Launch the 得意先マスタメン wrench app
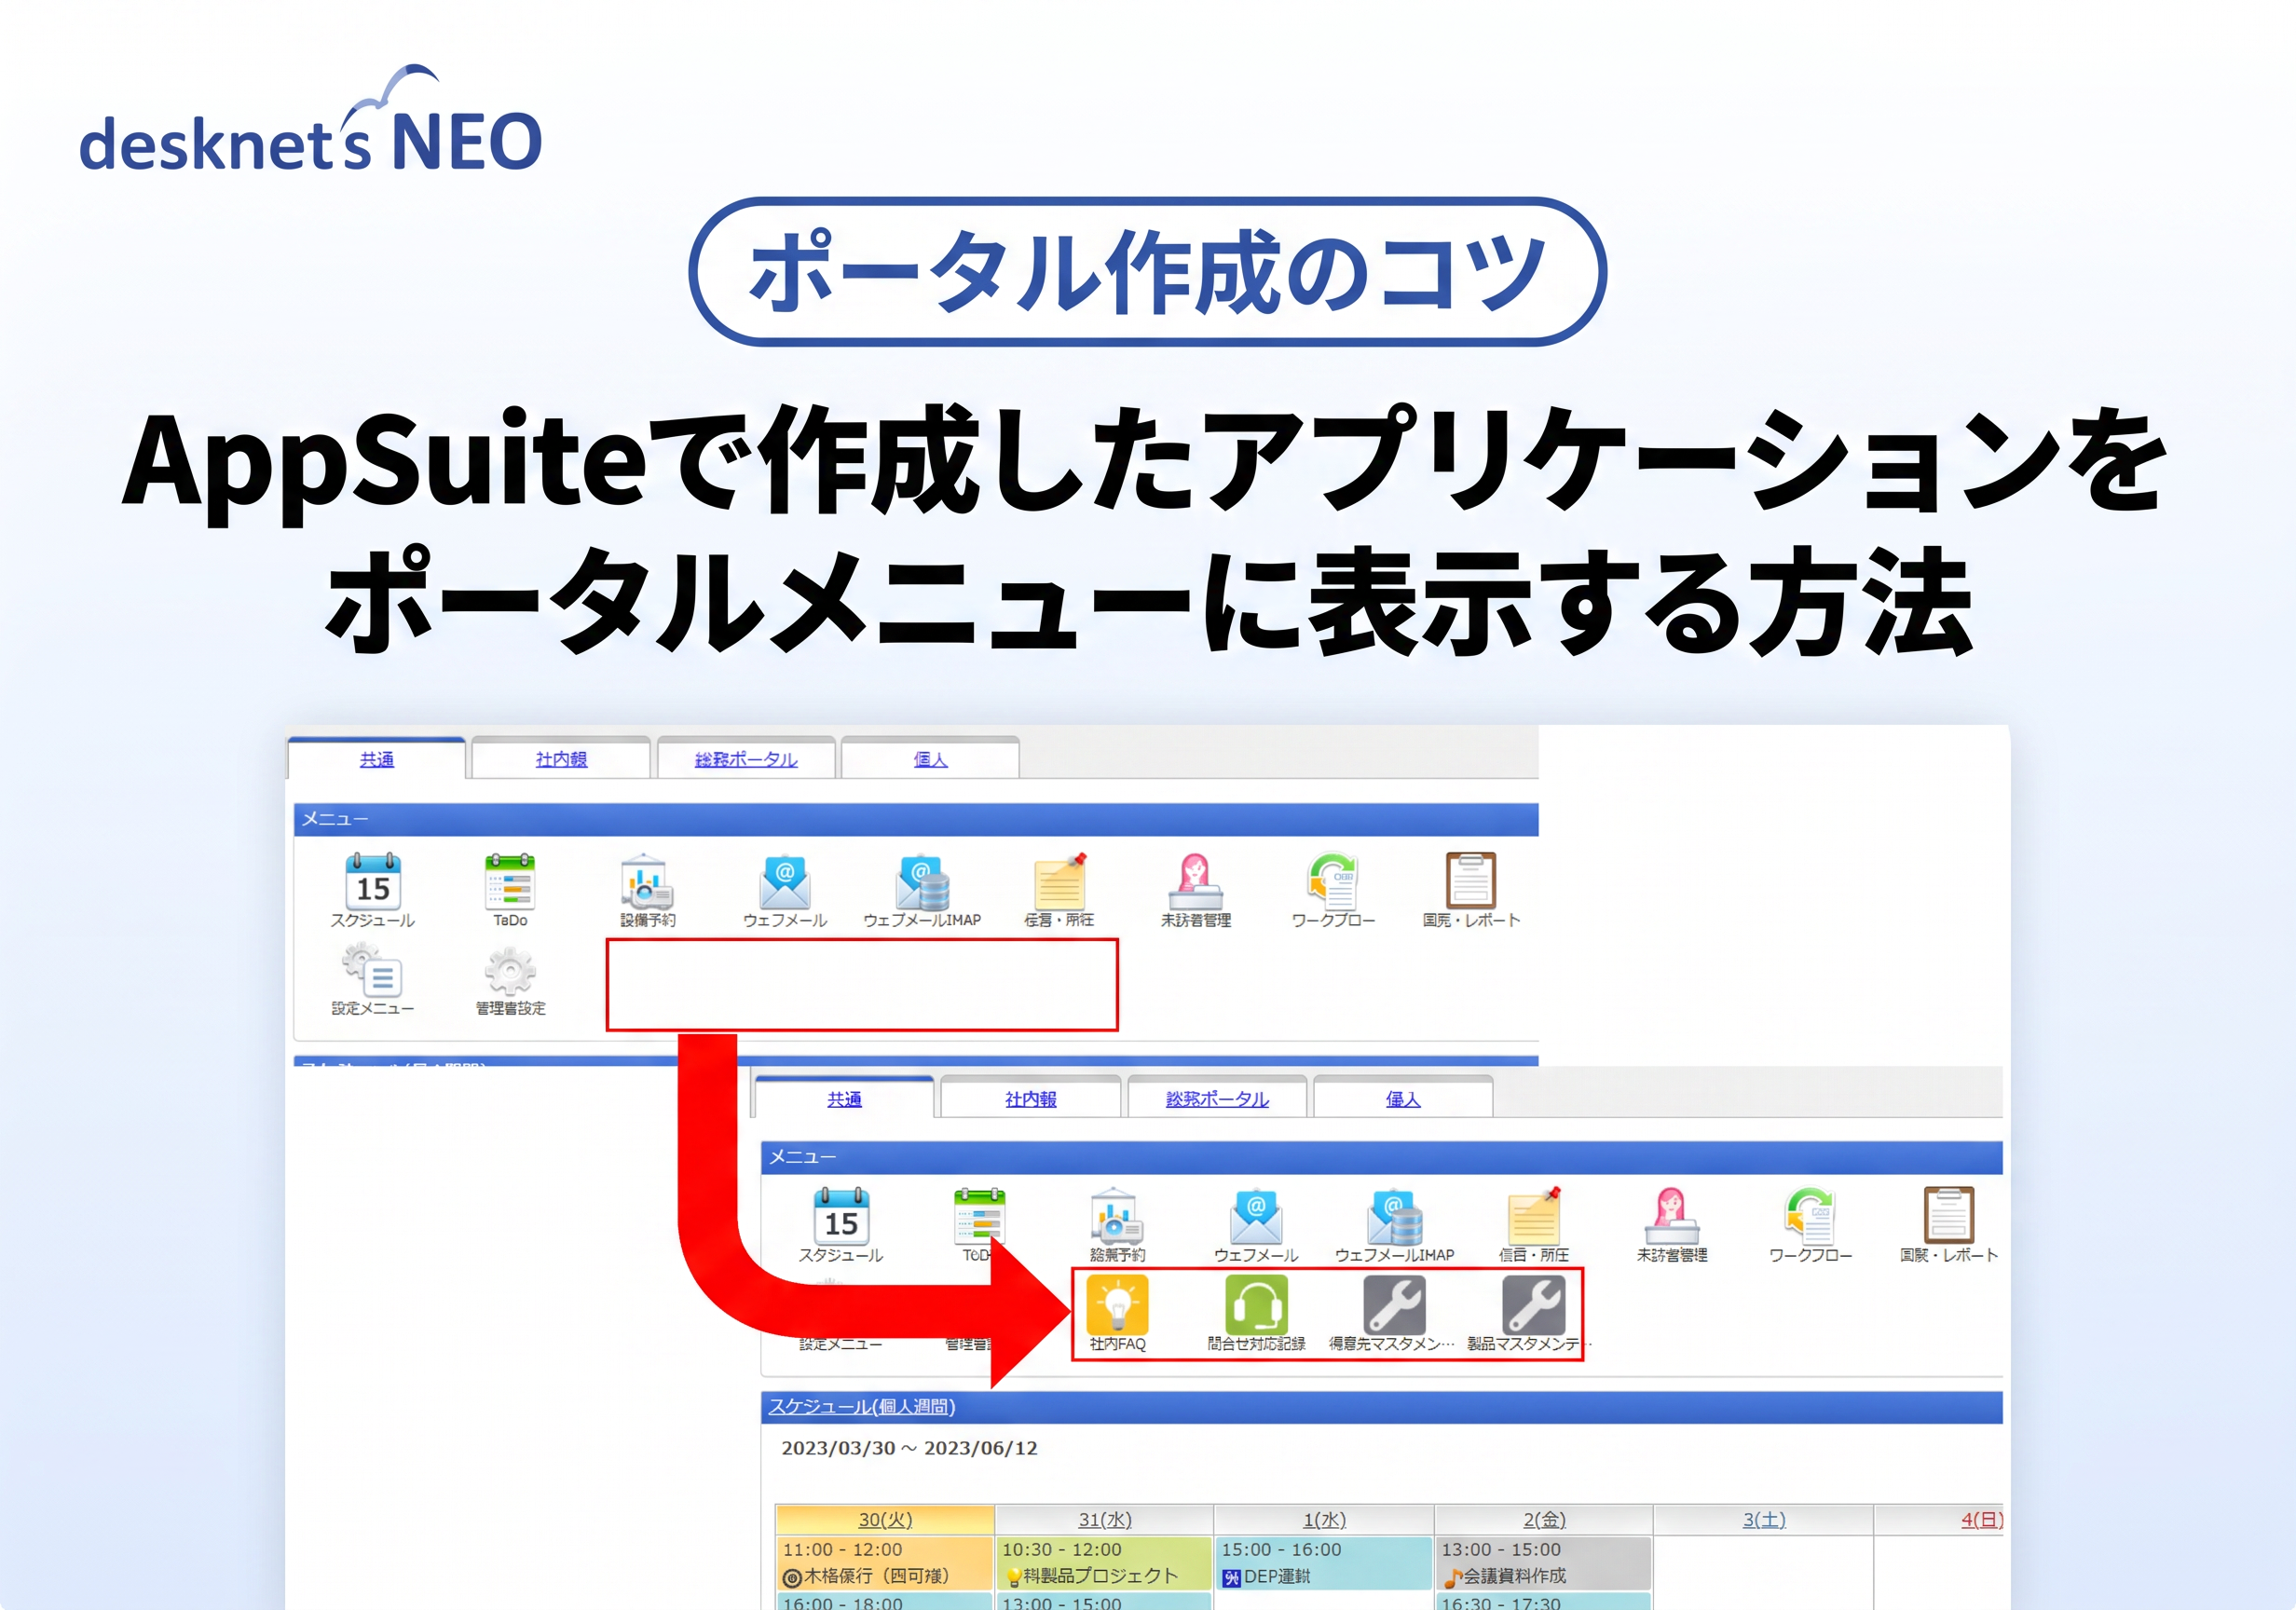This screenshot has width=2296, height=1610. [x=1394, y=1304]
